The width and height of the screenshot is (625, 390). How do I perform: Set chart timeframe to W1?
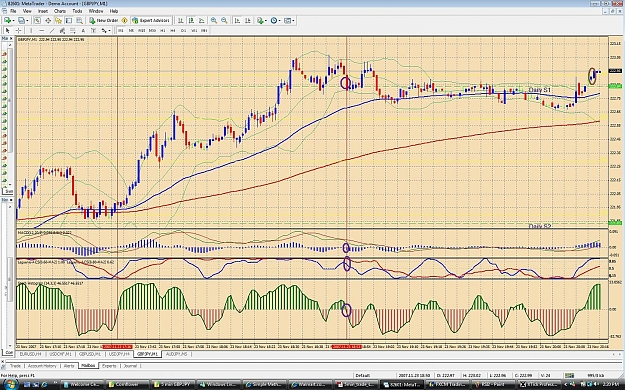pos(194,30)
